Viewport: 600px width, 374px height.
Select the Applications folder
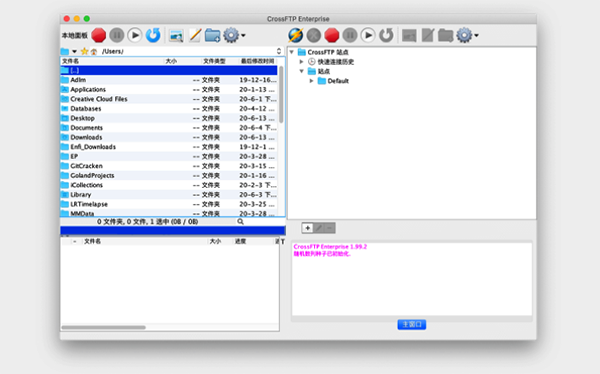click(x=169, y=90)
